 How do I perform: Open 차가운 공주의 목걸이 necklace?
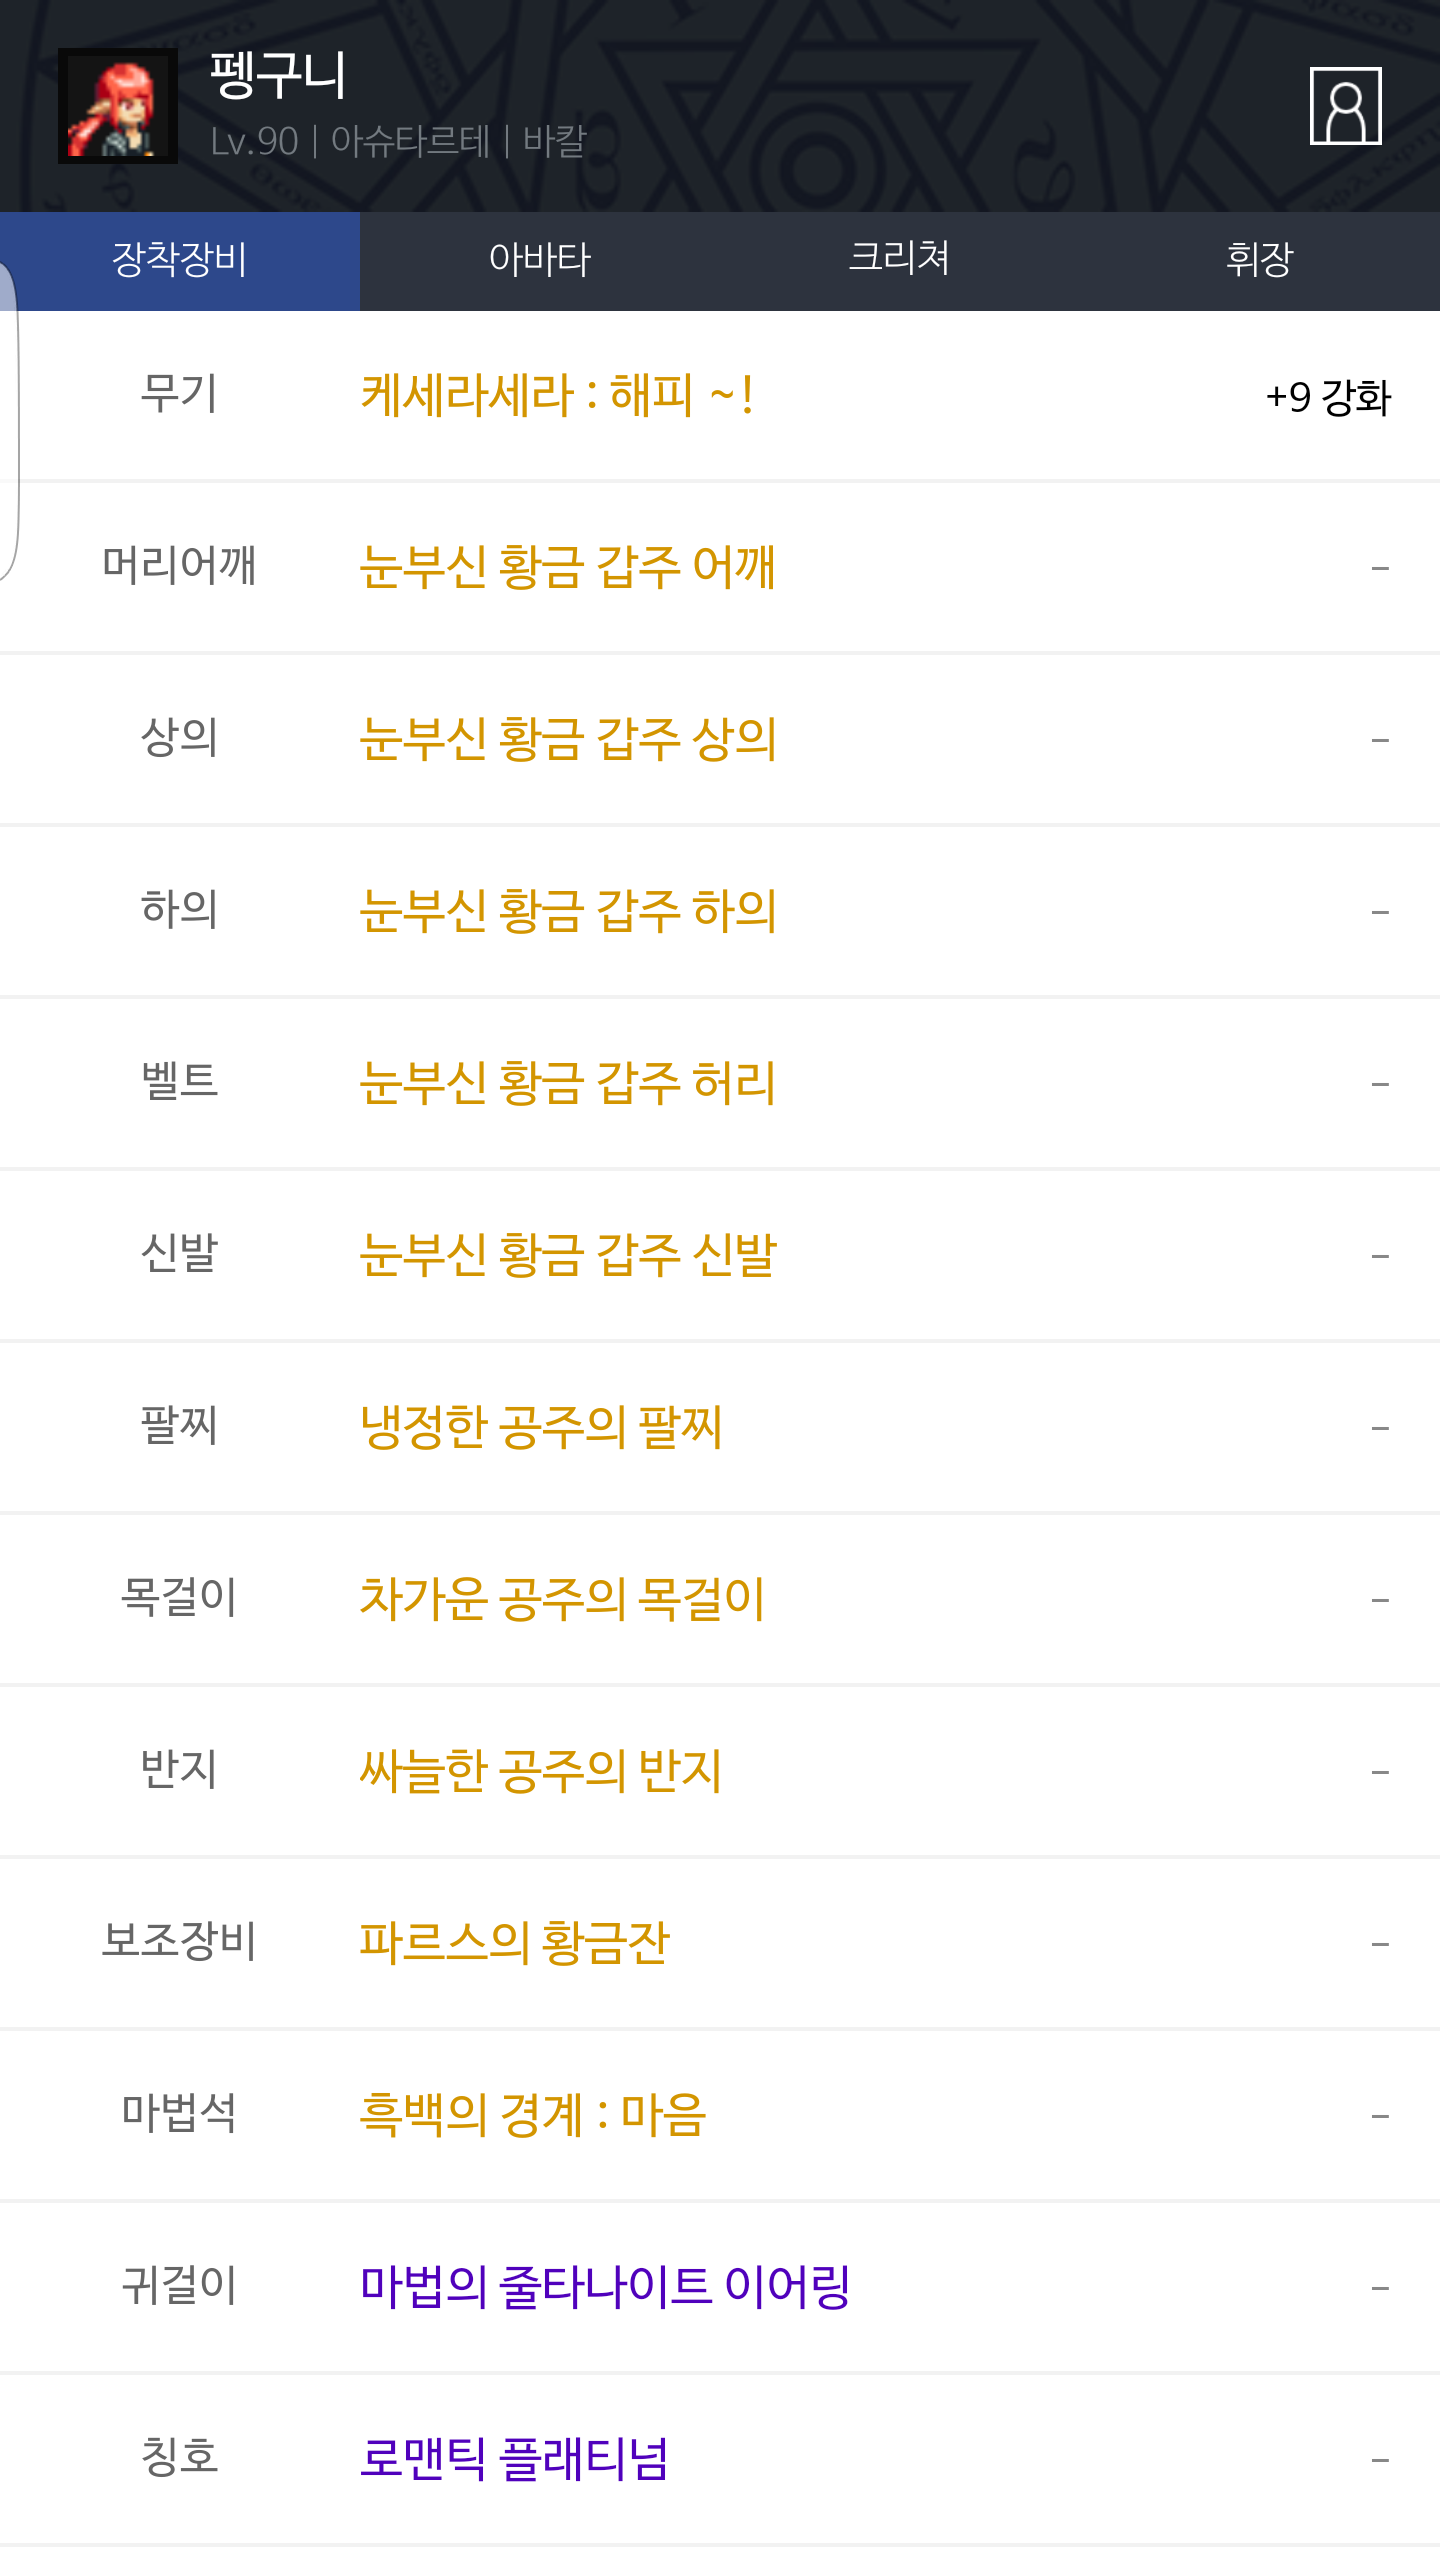point(562,1599)
